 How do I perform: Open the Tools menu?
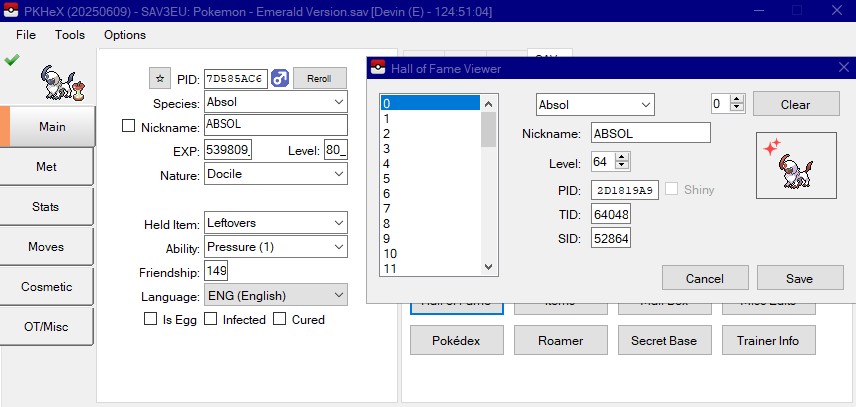click(x=70, y=34)
